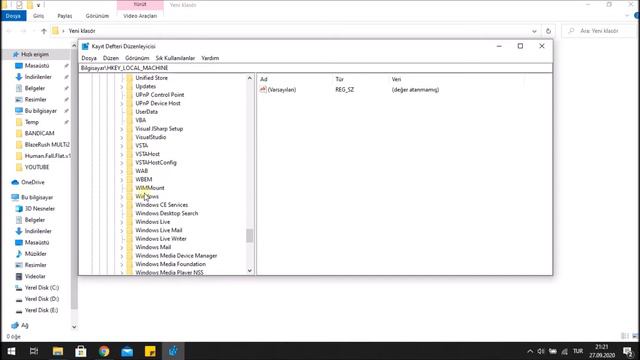Open OneDrive in navigation pane
The height and width of the screenshot is (360, 640).
point(33,182)
